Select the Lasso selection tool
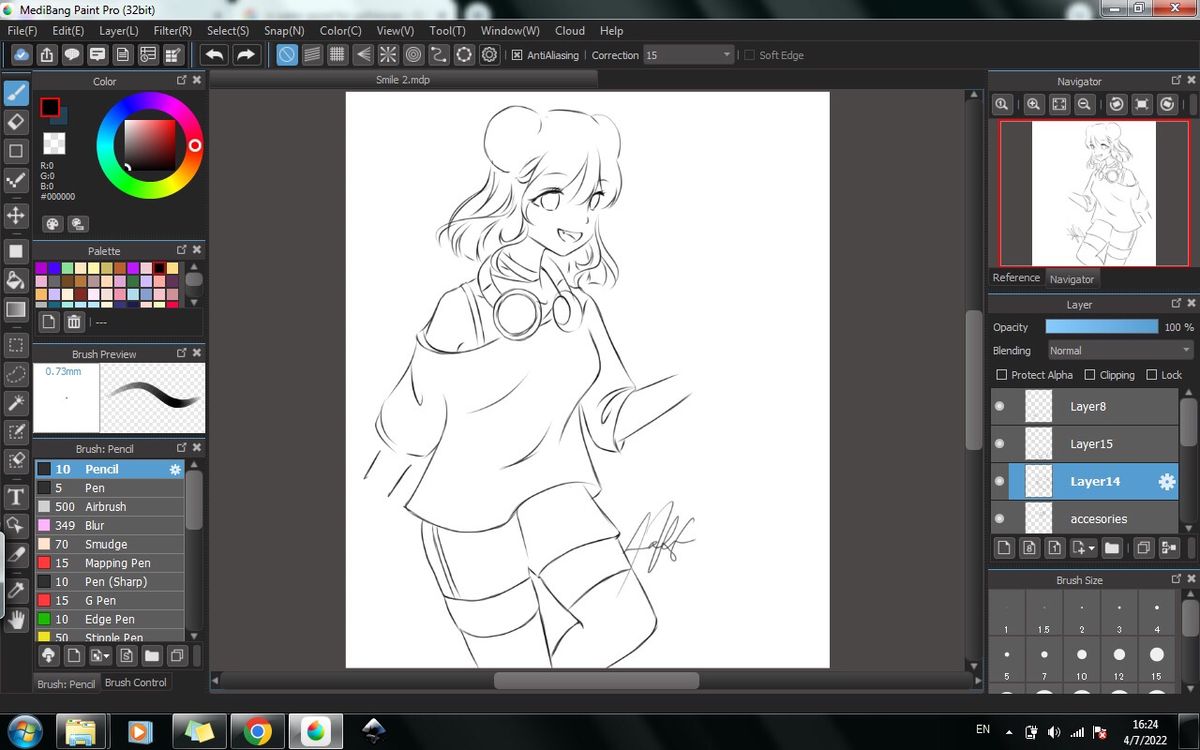This screenshot has height=750, width=1200. pyautogui.click(x=16, y=374)
